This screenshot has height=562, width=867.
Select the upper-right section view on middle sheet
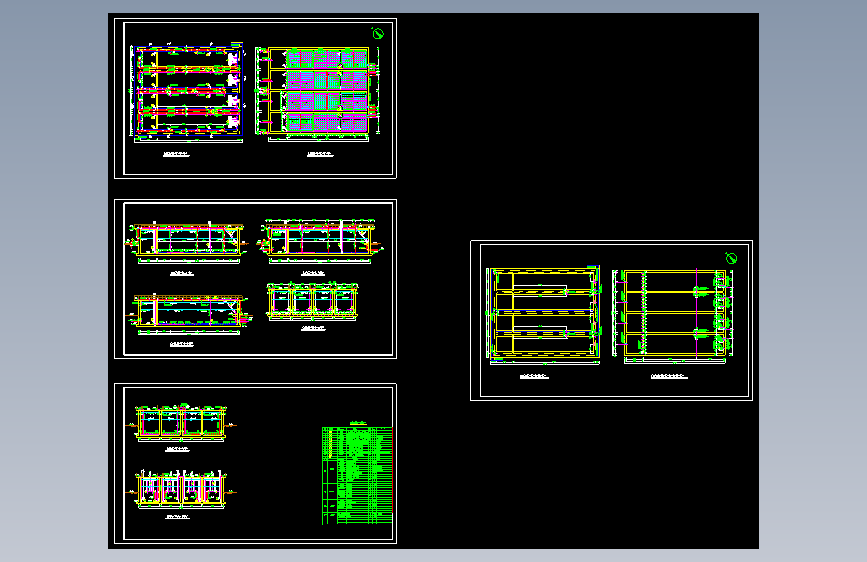point(320,241)
